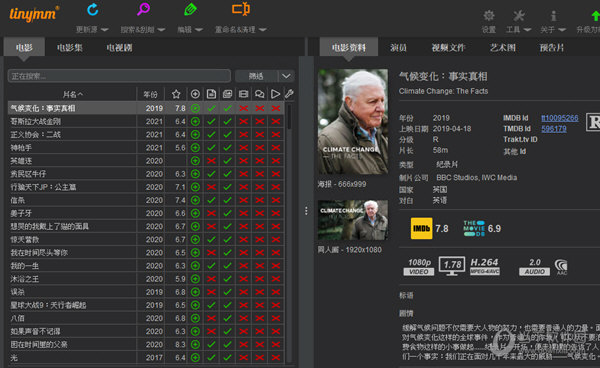Image resolution: width=600 pixels, height=368 pixels.
Task: Click the movie search input field
Action: 119,76
